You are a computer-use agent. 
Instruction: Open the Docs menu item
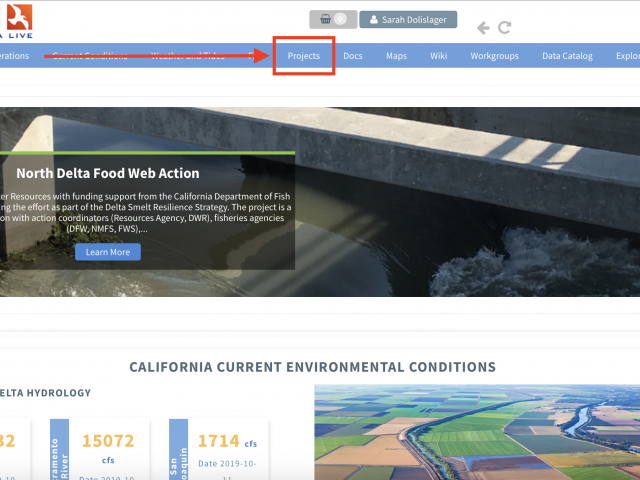tap(353, 56)
